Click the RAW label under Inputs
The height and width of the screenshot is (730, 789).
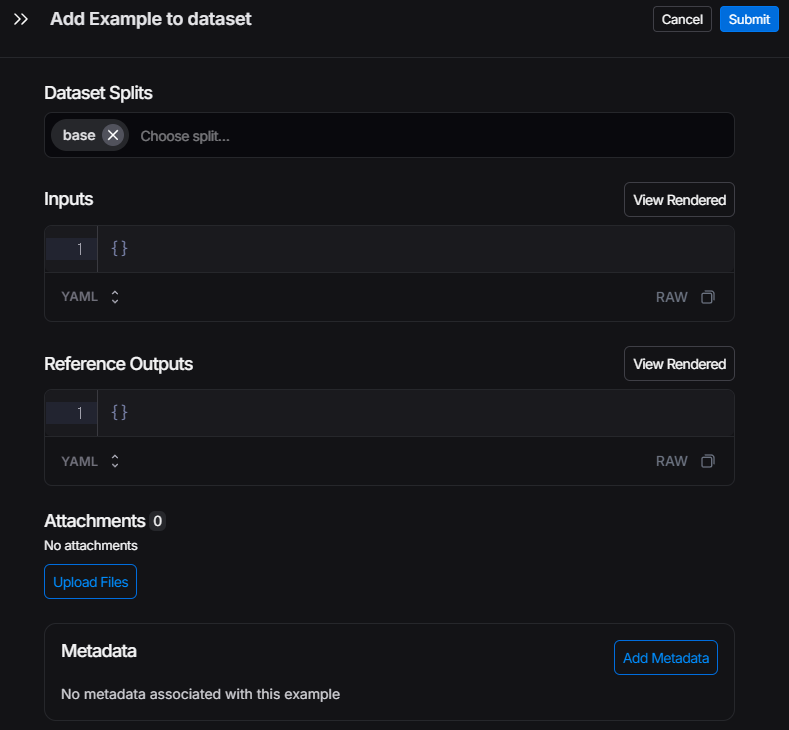671,297
